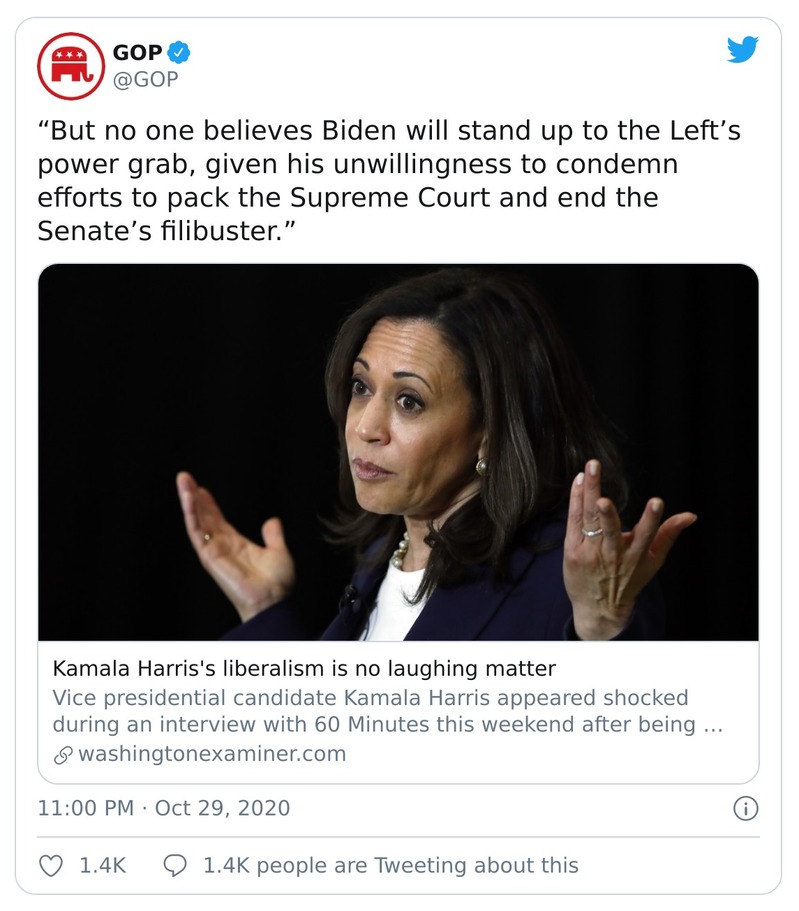Open the GOP display name
Image resolution: width=799 pixels, height=911 pixels.
click(x=137, y=52)
